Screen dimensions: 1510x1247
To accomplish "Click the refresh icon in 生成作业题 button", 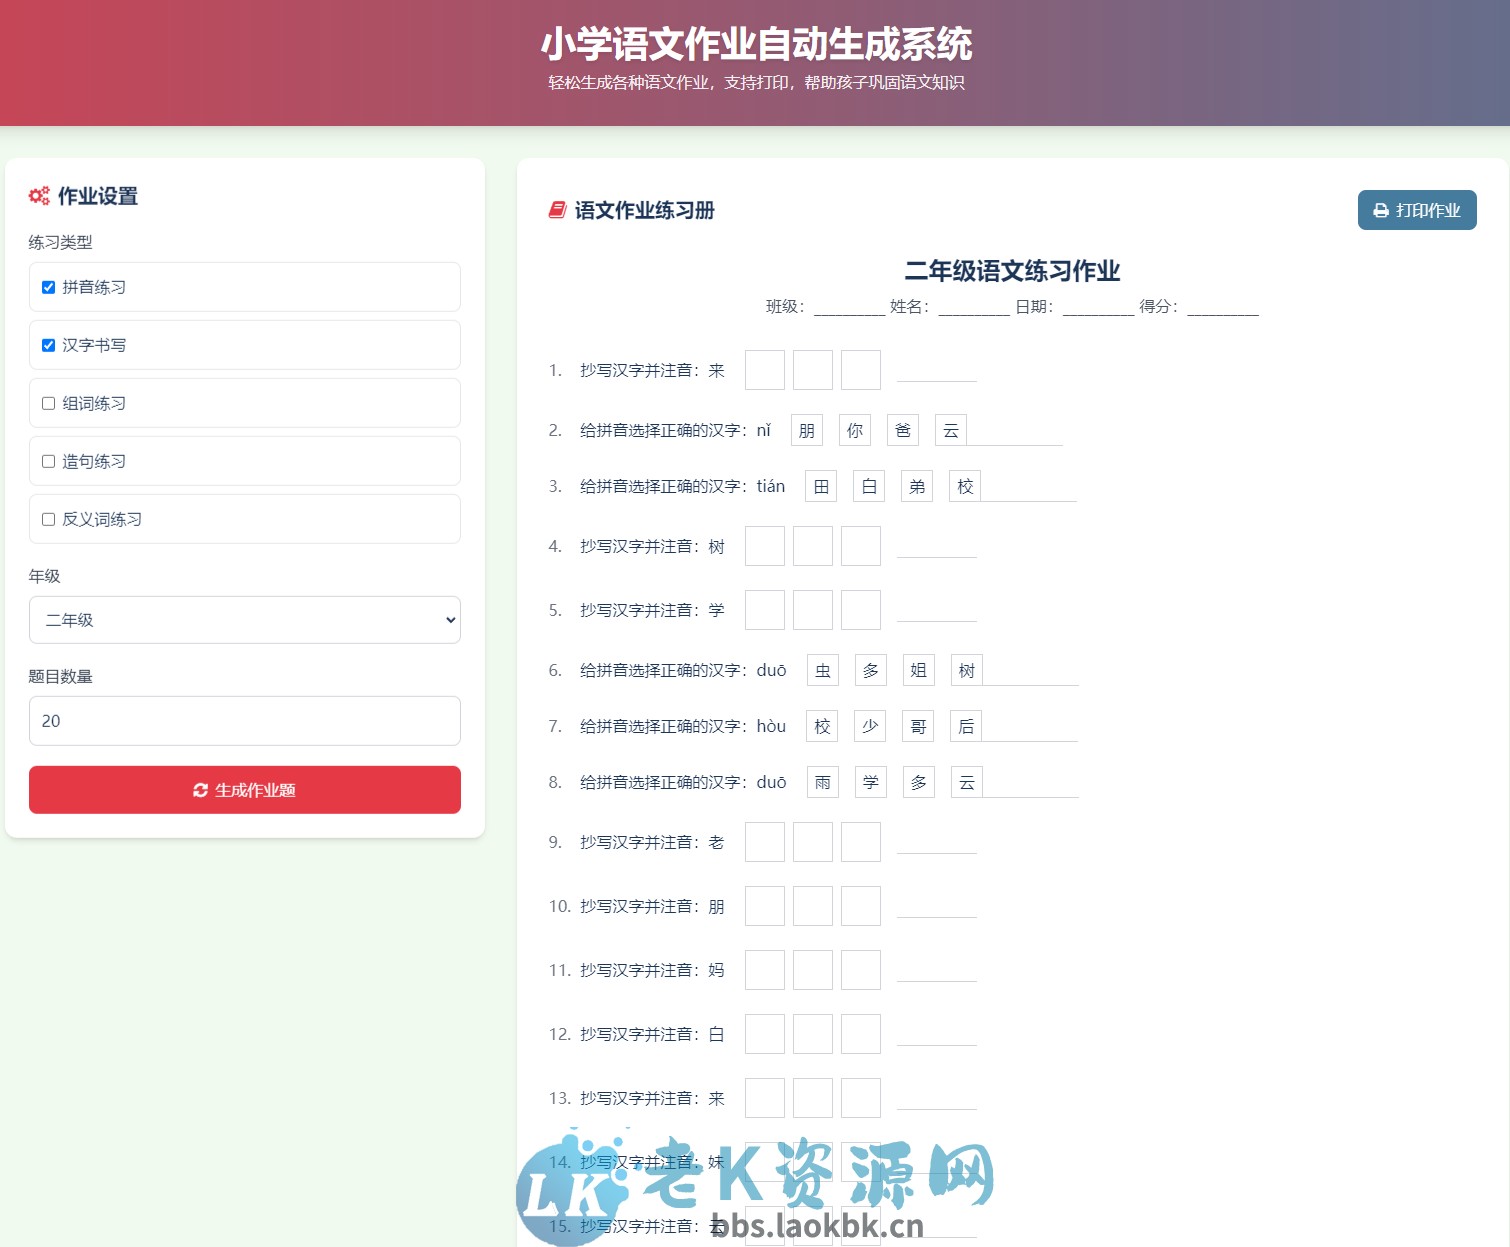I will pos(200,790).
